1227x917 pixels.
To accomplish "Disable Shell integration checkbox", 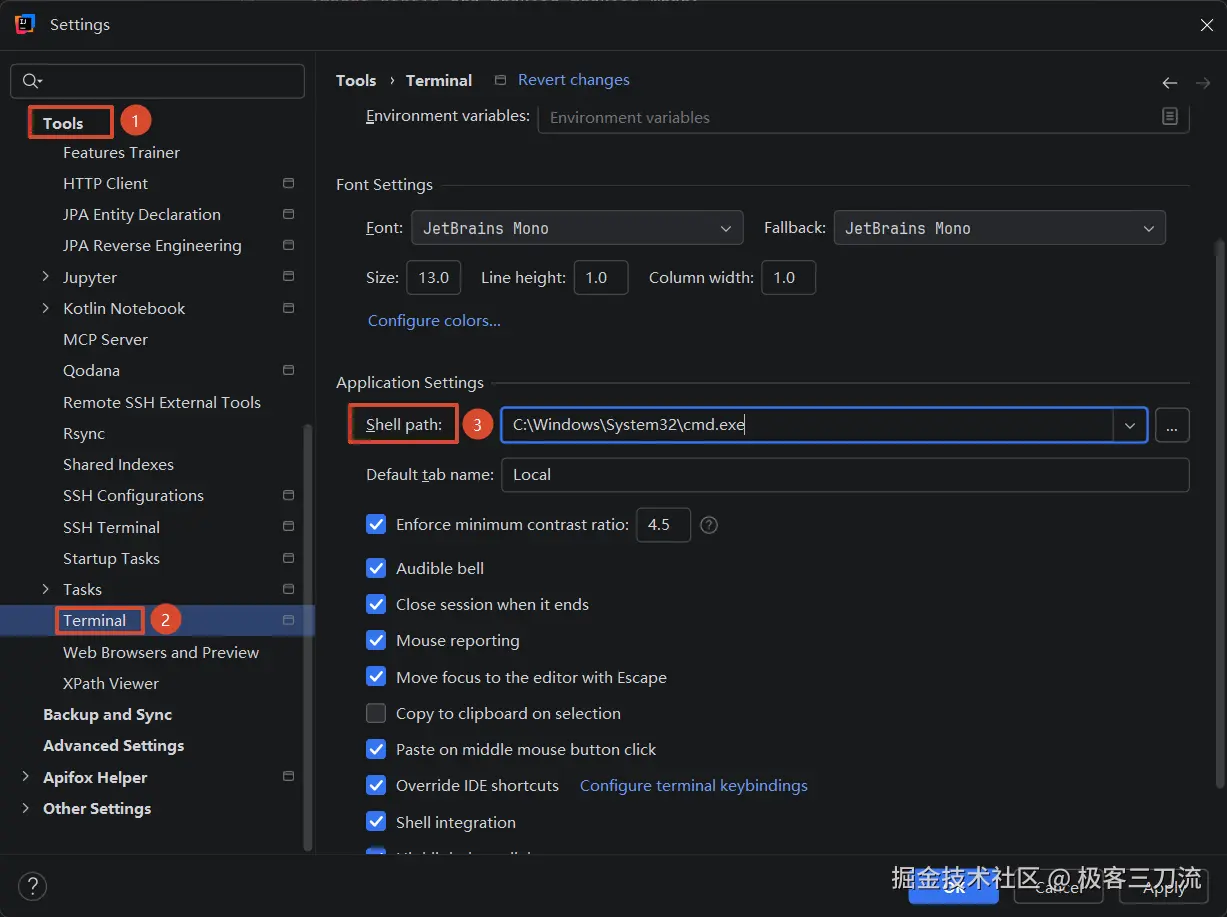I will click(x=376, y=822).
